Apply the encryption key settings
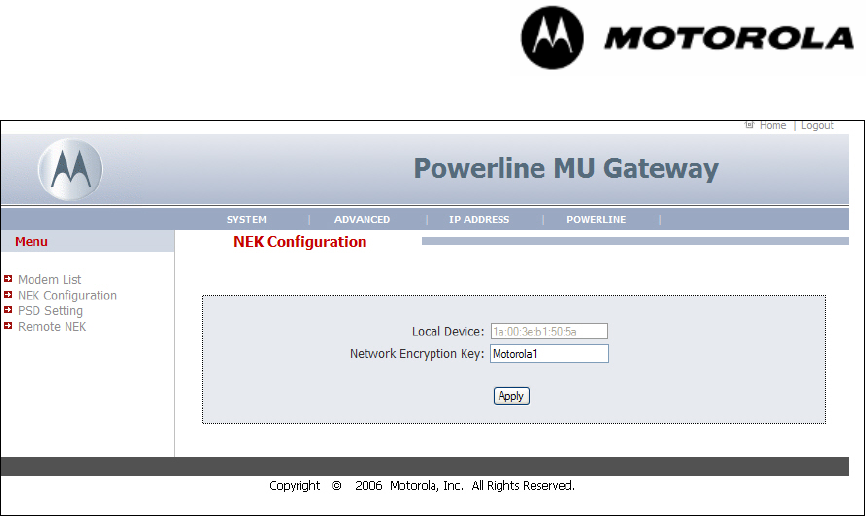866x516 pixels. click(x=511, y=396)
